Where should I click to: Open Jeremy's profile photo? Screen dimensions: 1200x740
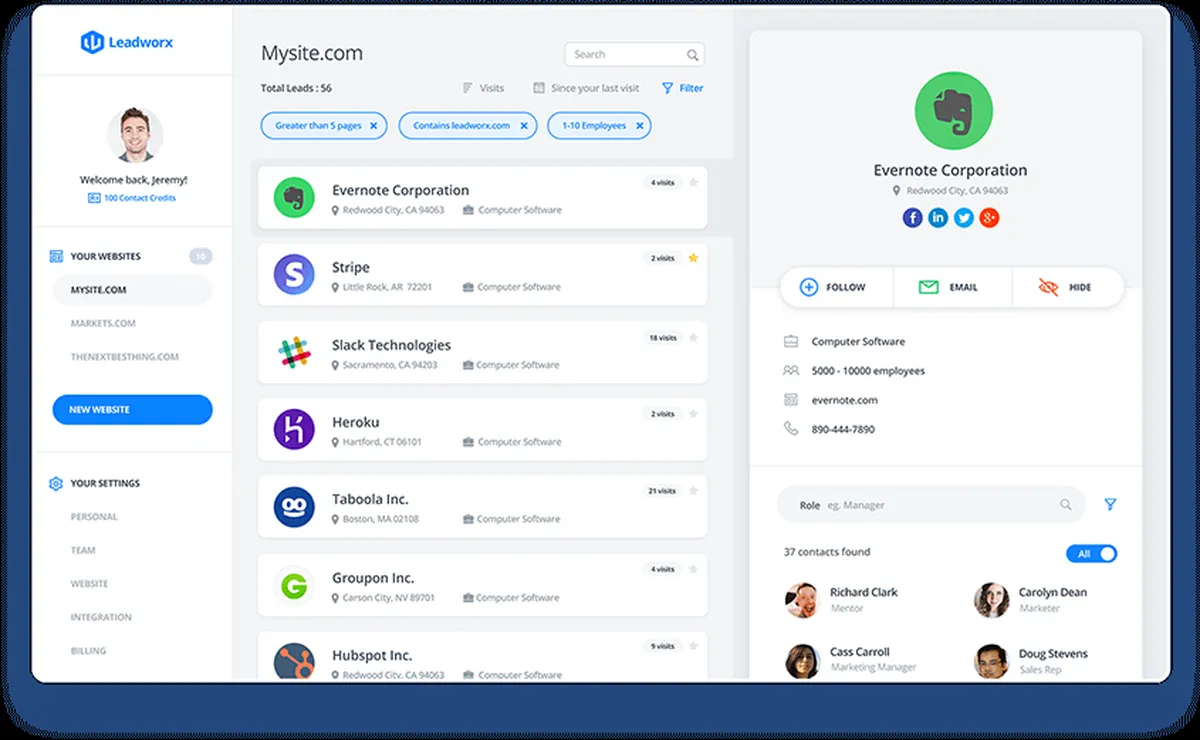click(134, 136)
